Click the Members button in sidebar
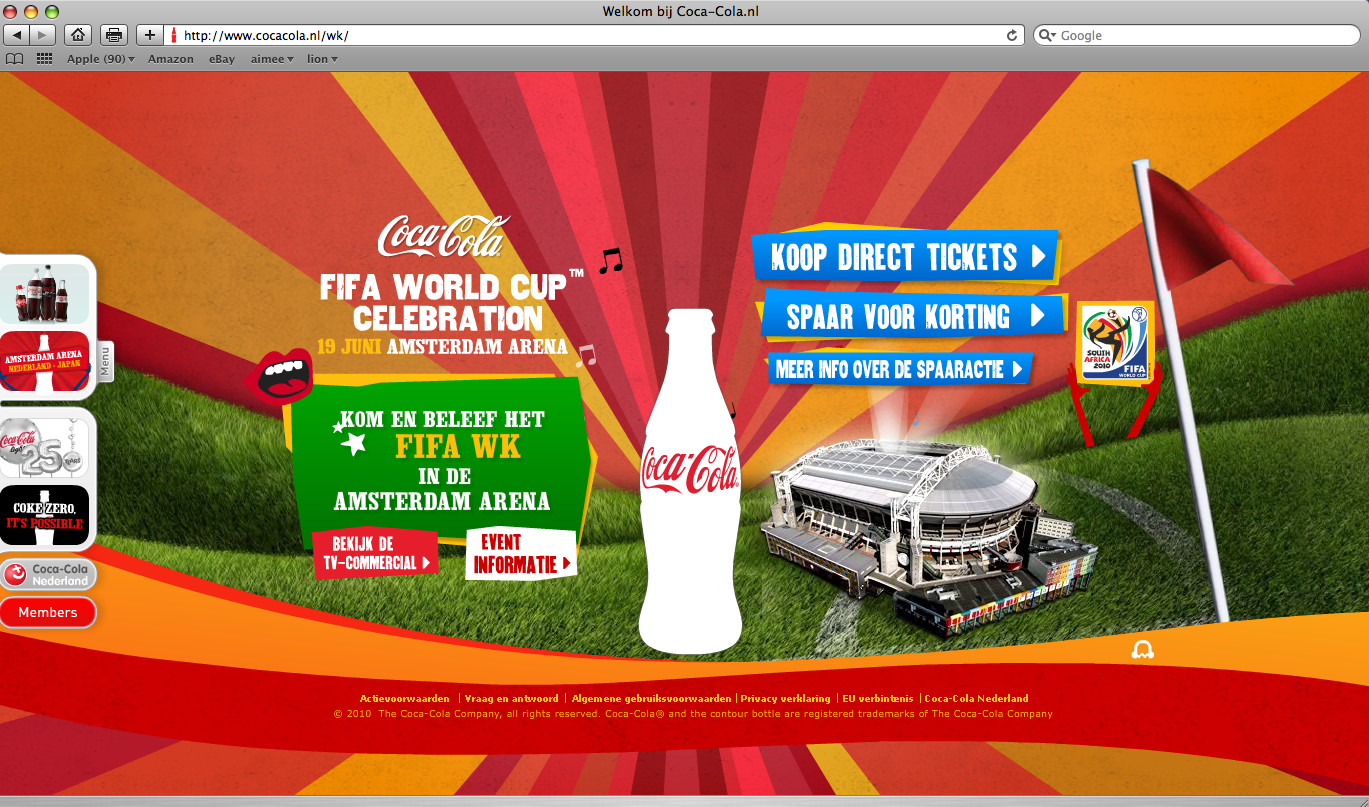The image size is (1369, 807). 47,612
